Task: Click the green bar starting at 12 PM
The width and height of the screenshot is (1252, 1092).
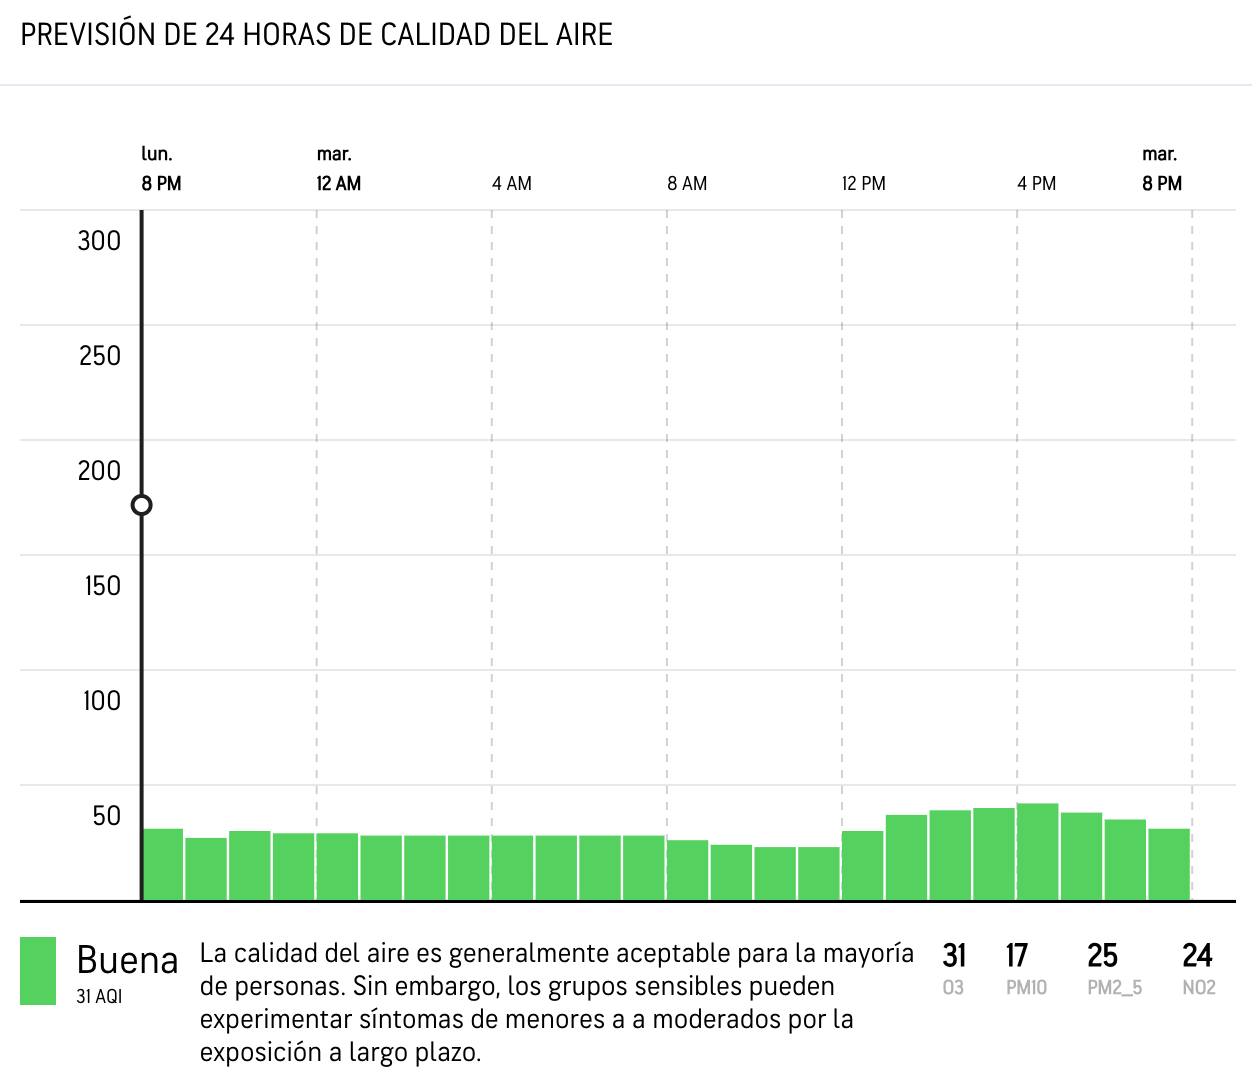Action: pyautogui.click(x=863, y=866)
